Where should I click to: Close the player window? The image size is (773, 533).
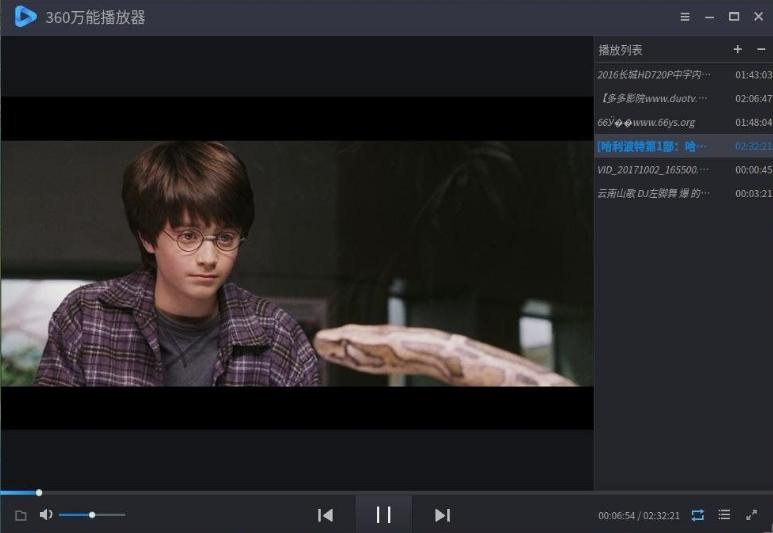pos(759,16)
